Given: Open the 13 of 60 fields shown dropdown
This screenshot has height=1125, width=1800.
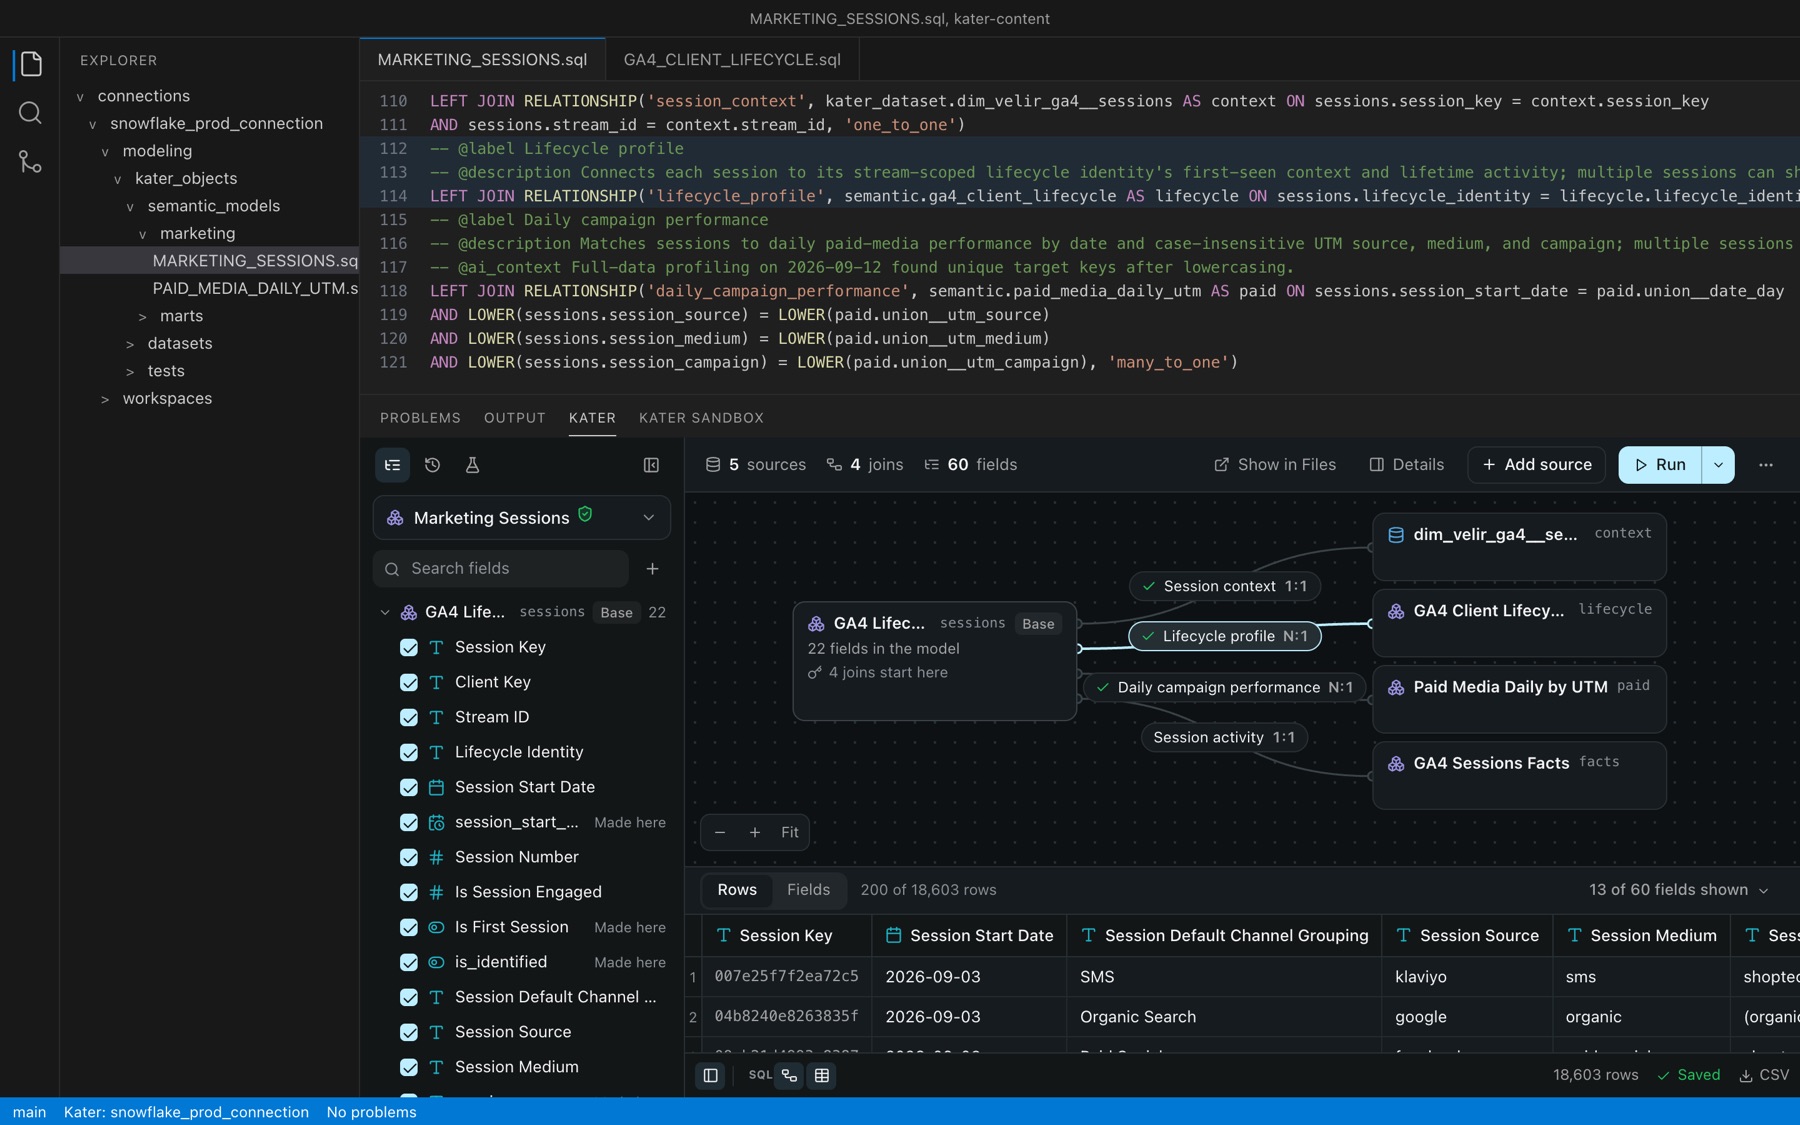Looking at the screenshot, I should coord(1679,890).
